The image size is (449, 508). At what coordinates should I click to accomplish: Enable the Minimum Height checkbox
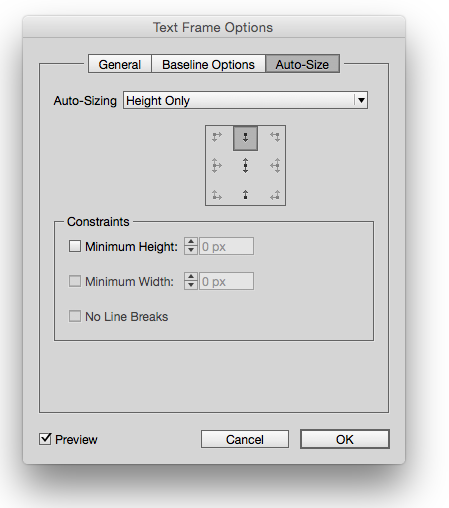pyautogui.click(x=75, y=246)
